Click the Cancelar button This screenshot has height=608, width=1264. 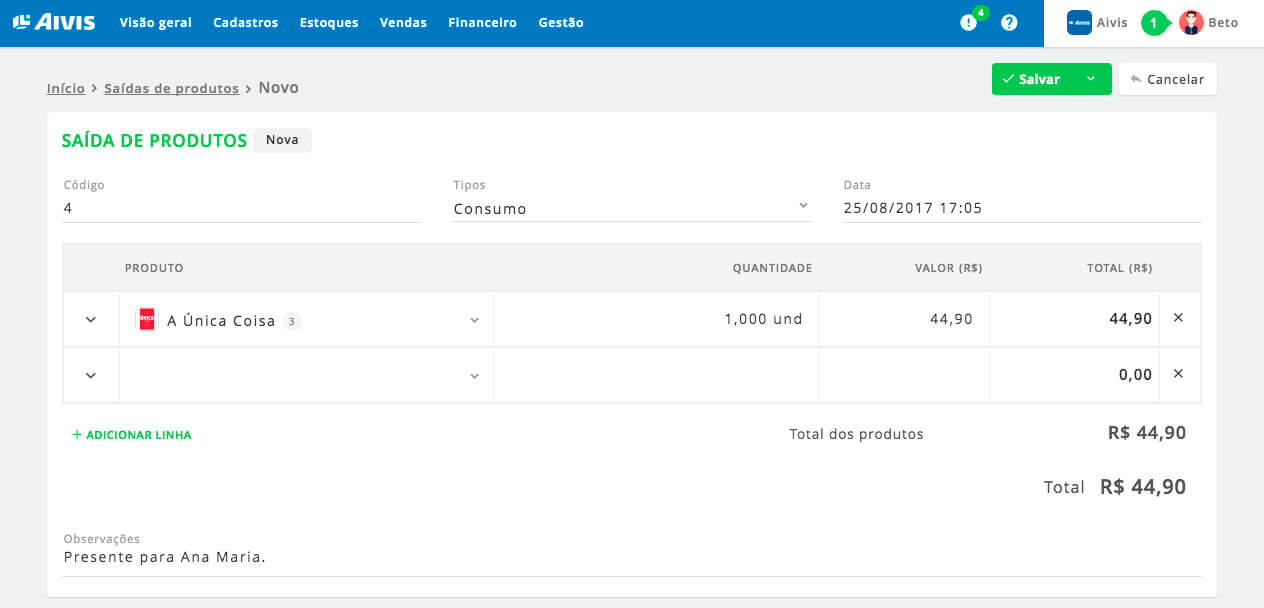(1167, 79)
